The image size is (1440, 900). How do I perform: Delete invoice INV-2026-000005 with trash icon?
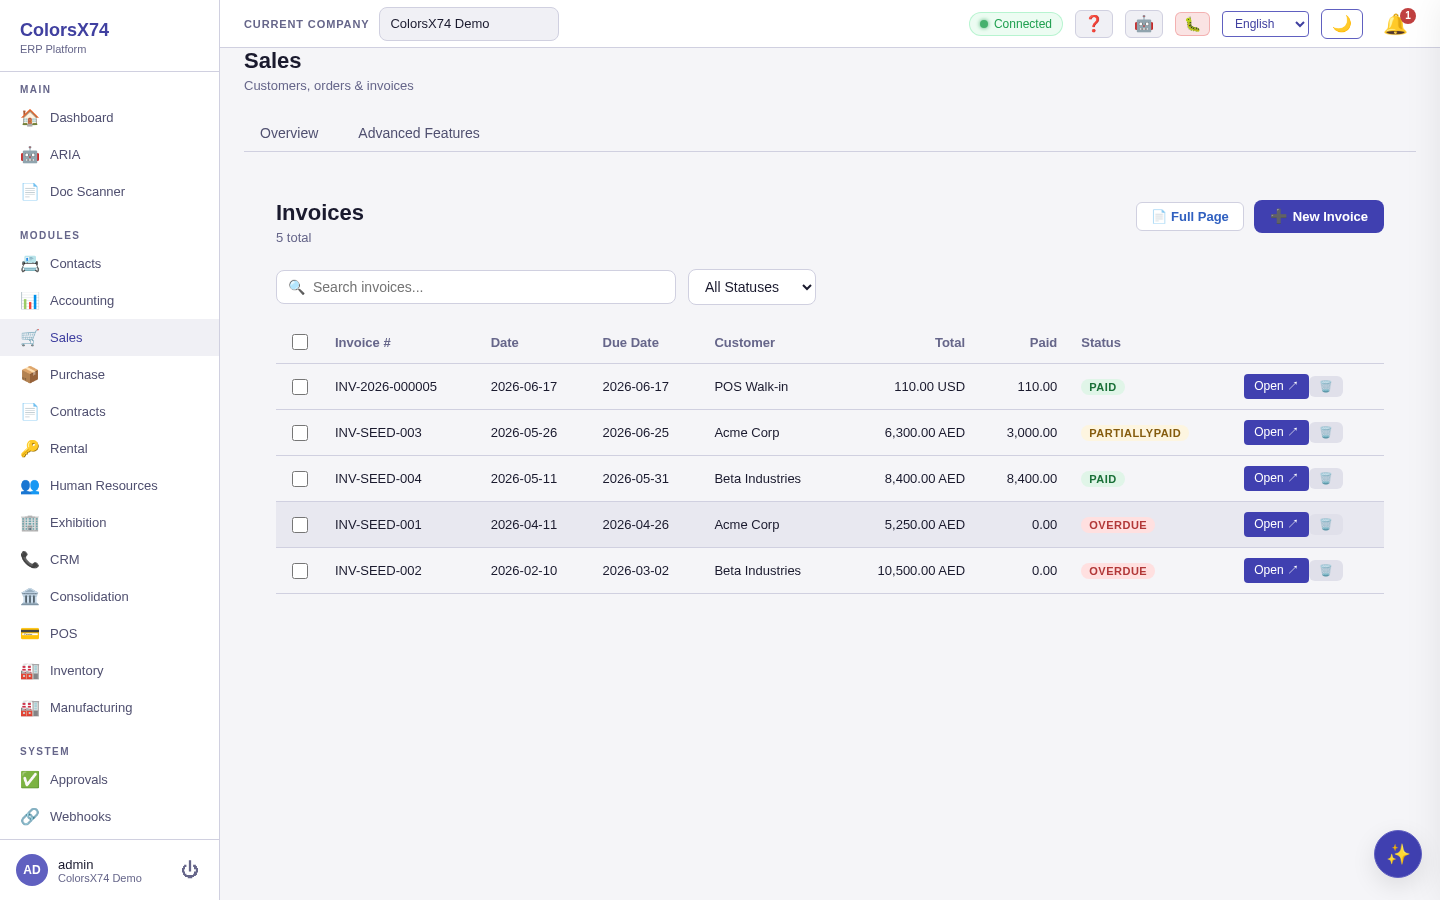tap(1326, 386)
